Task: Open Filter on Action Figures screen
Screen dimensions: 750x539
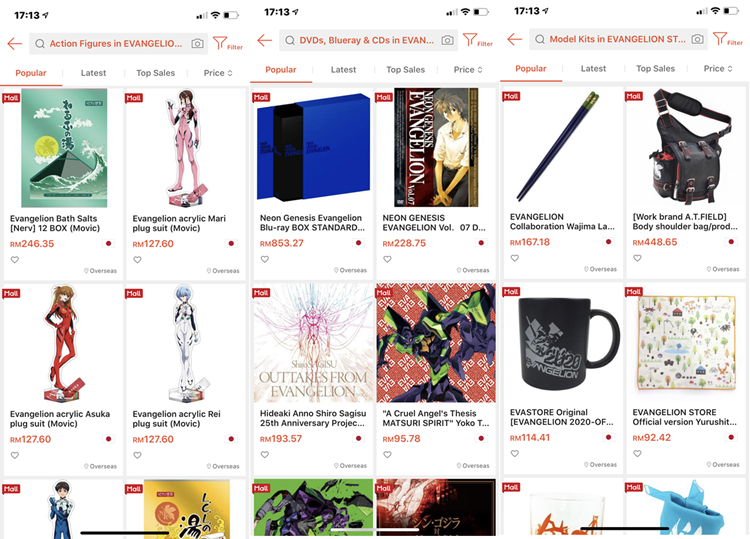Action: point(228,44)
